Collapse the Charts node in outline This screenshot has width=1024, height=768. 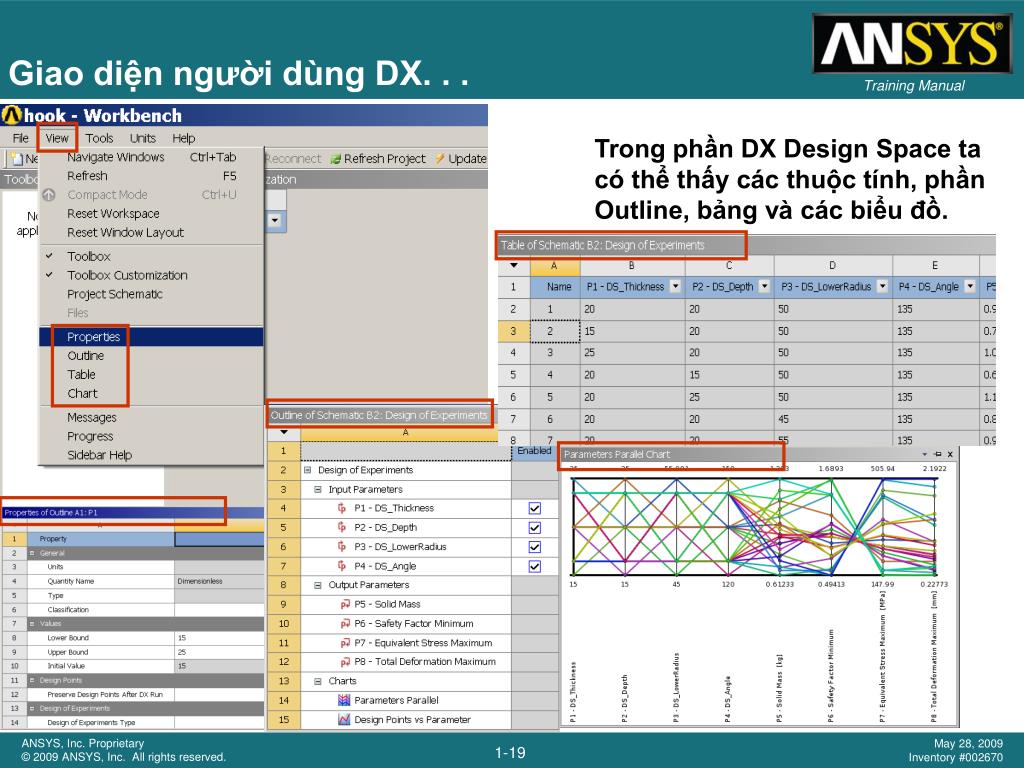pos(318,681)
